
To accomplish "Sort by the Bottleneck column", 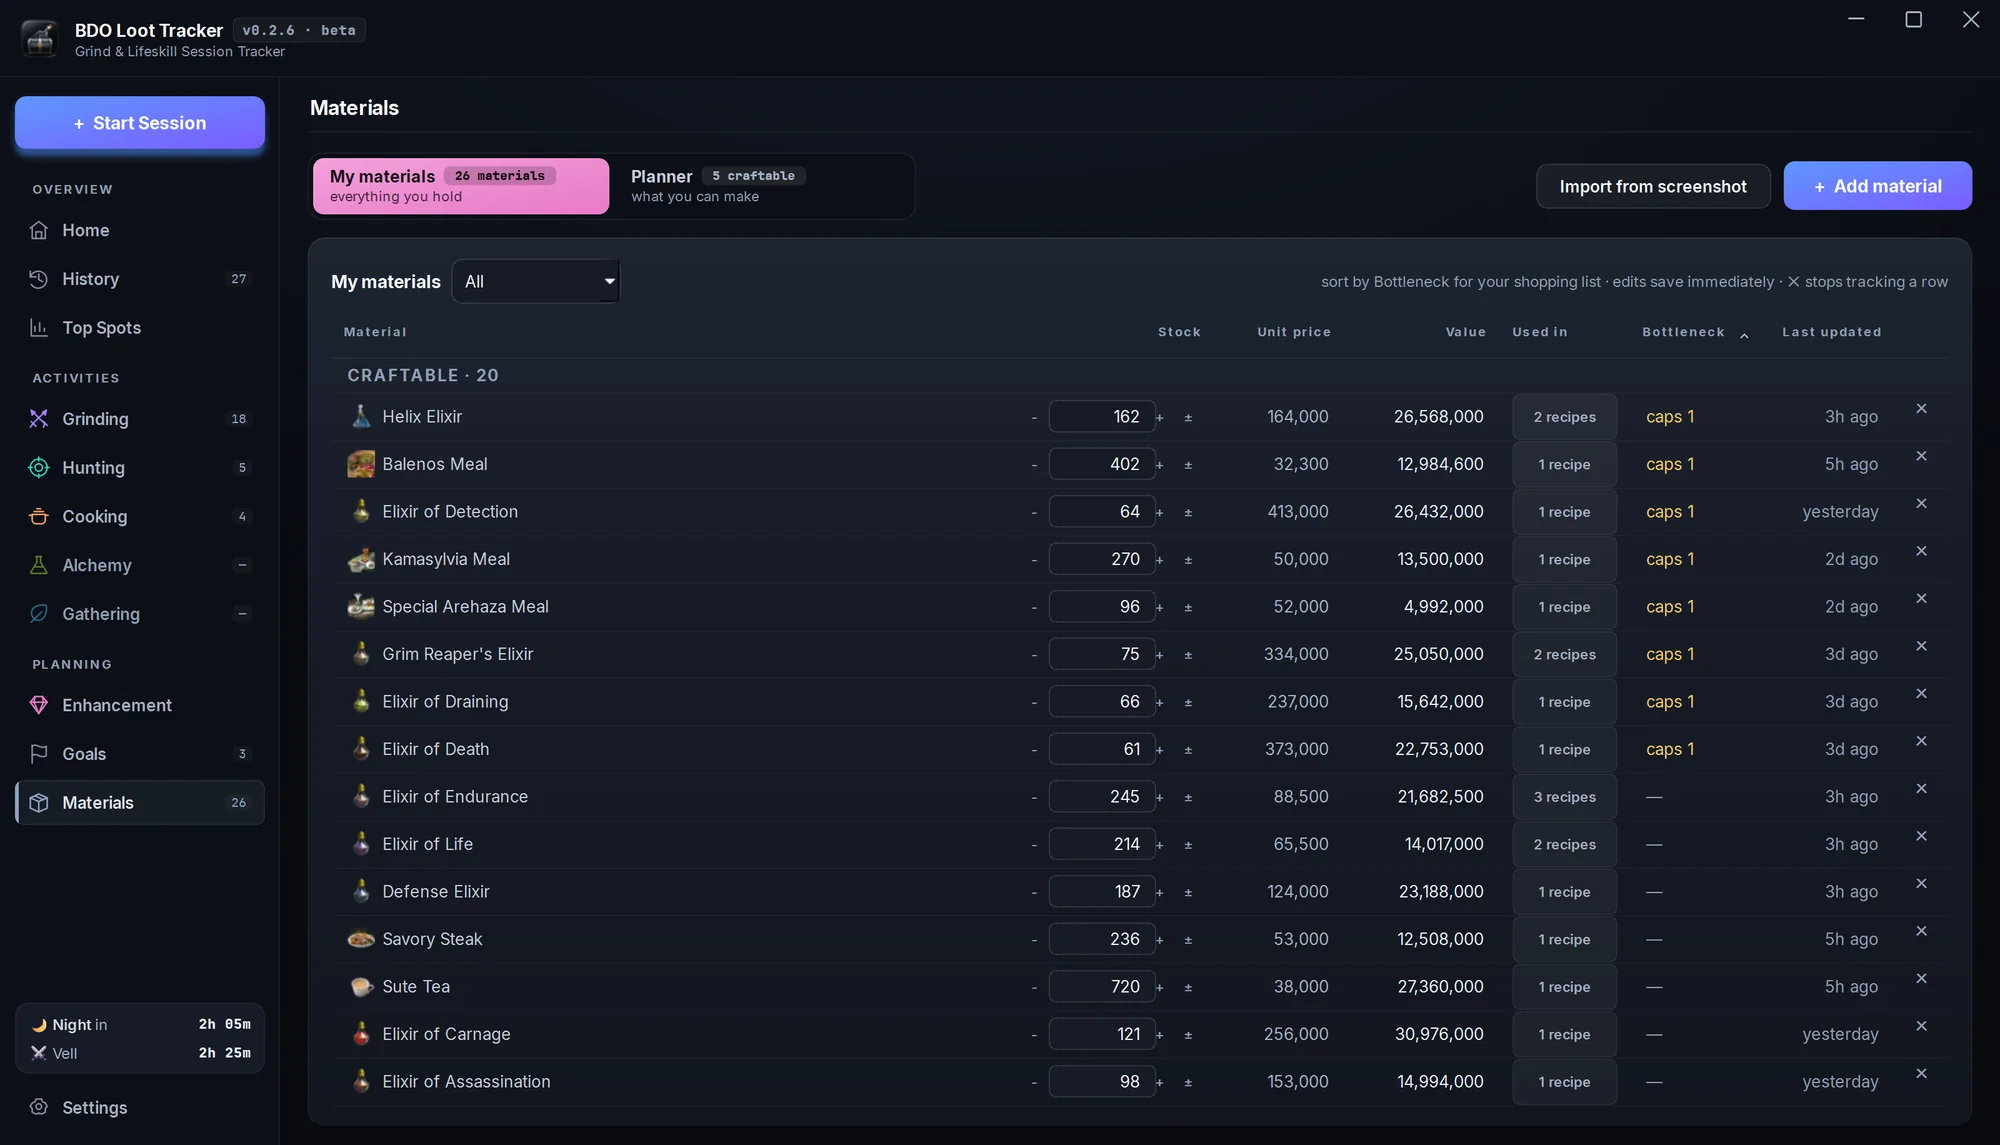I will (x=1694, y=332).
